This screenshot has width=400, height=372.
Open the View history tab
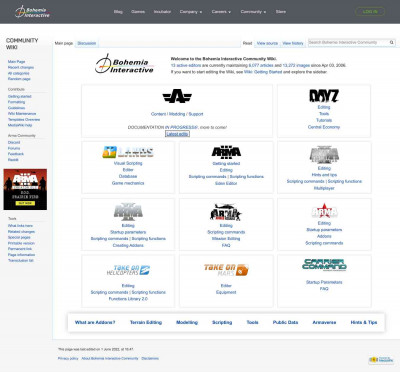(293, 43)
